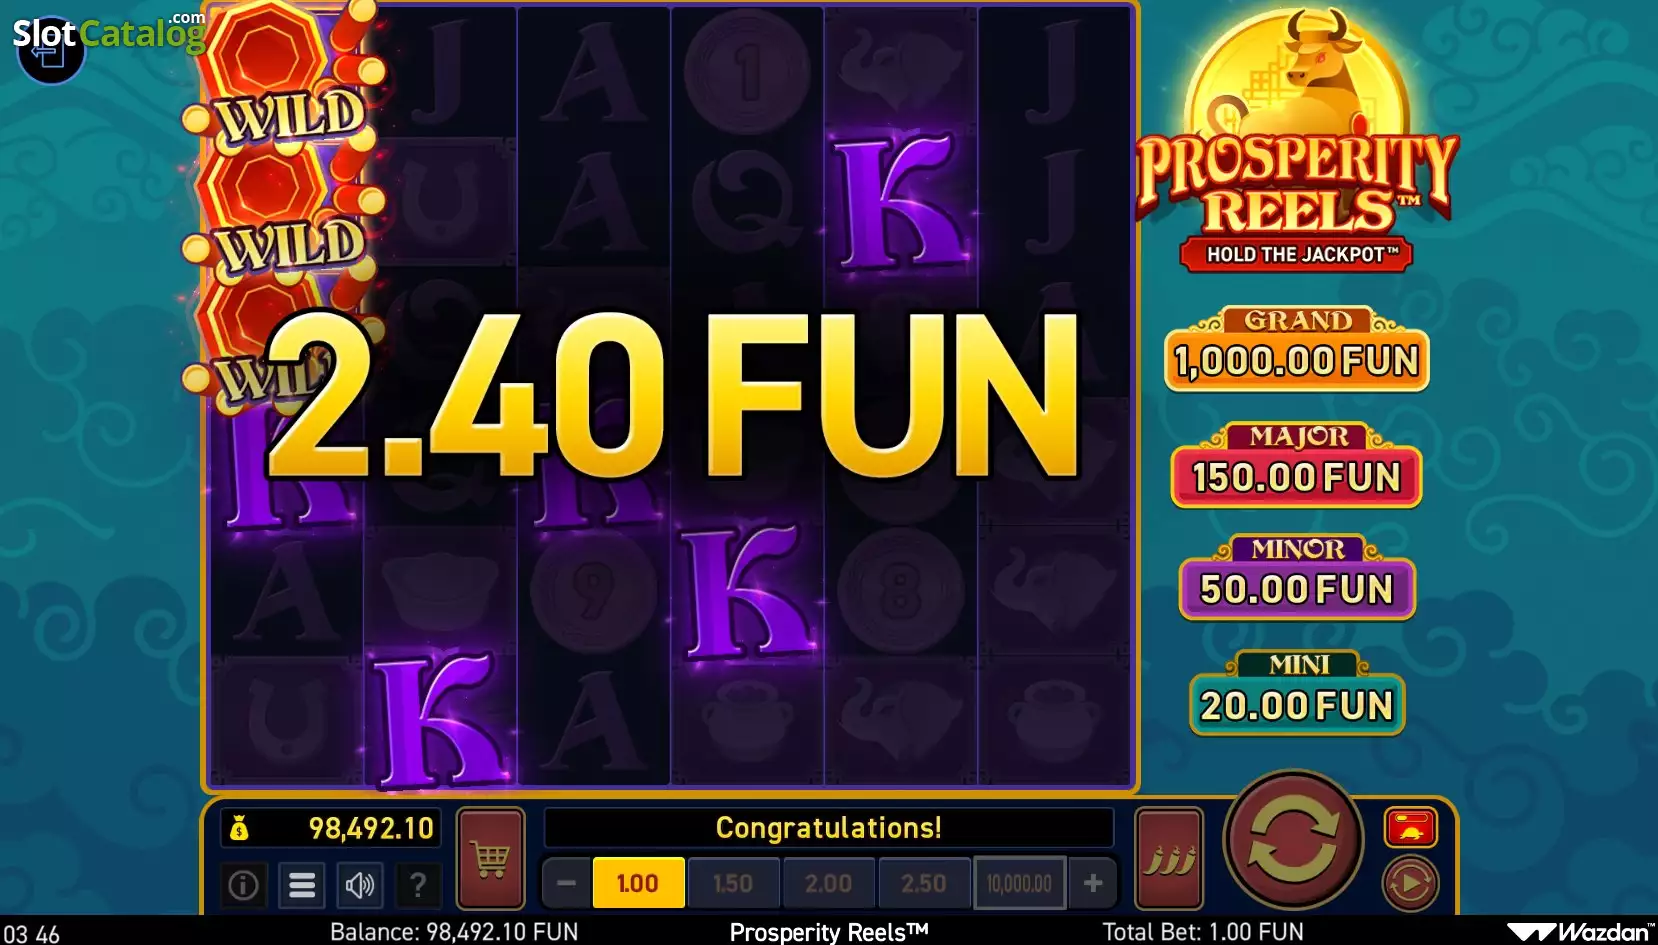Click the back arrow icon top-left
The height and width of the screenshot is (945, 1658).
[50, 50]
